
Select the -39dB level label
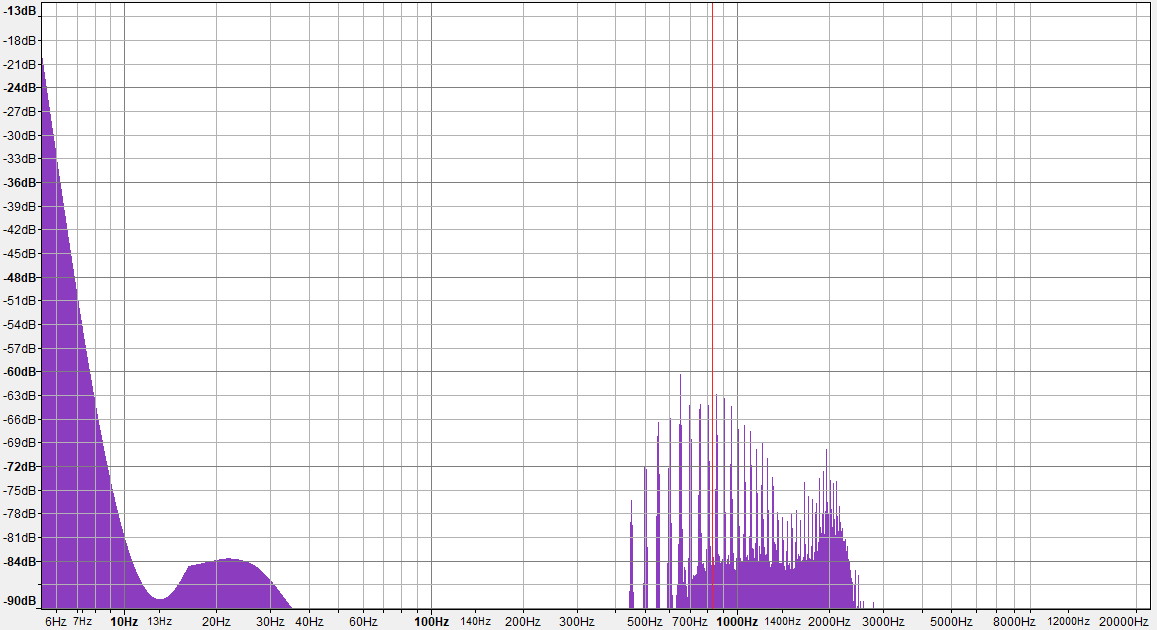[20, 206]
